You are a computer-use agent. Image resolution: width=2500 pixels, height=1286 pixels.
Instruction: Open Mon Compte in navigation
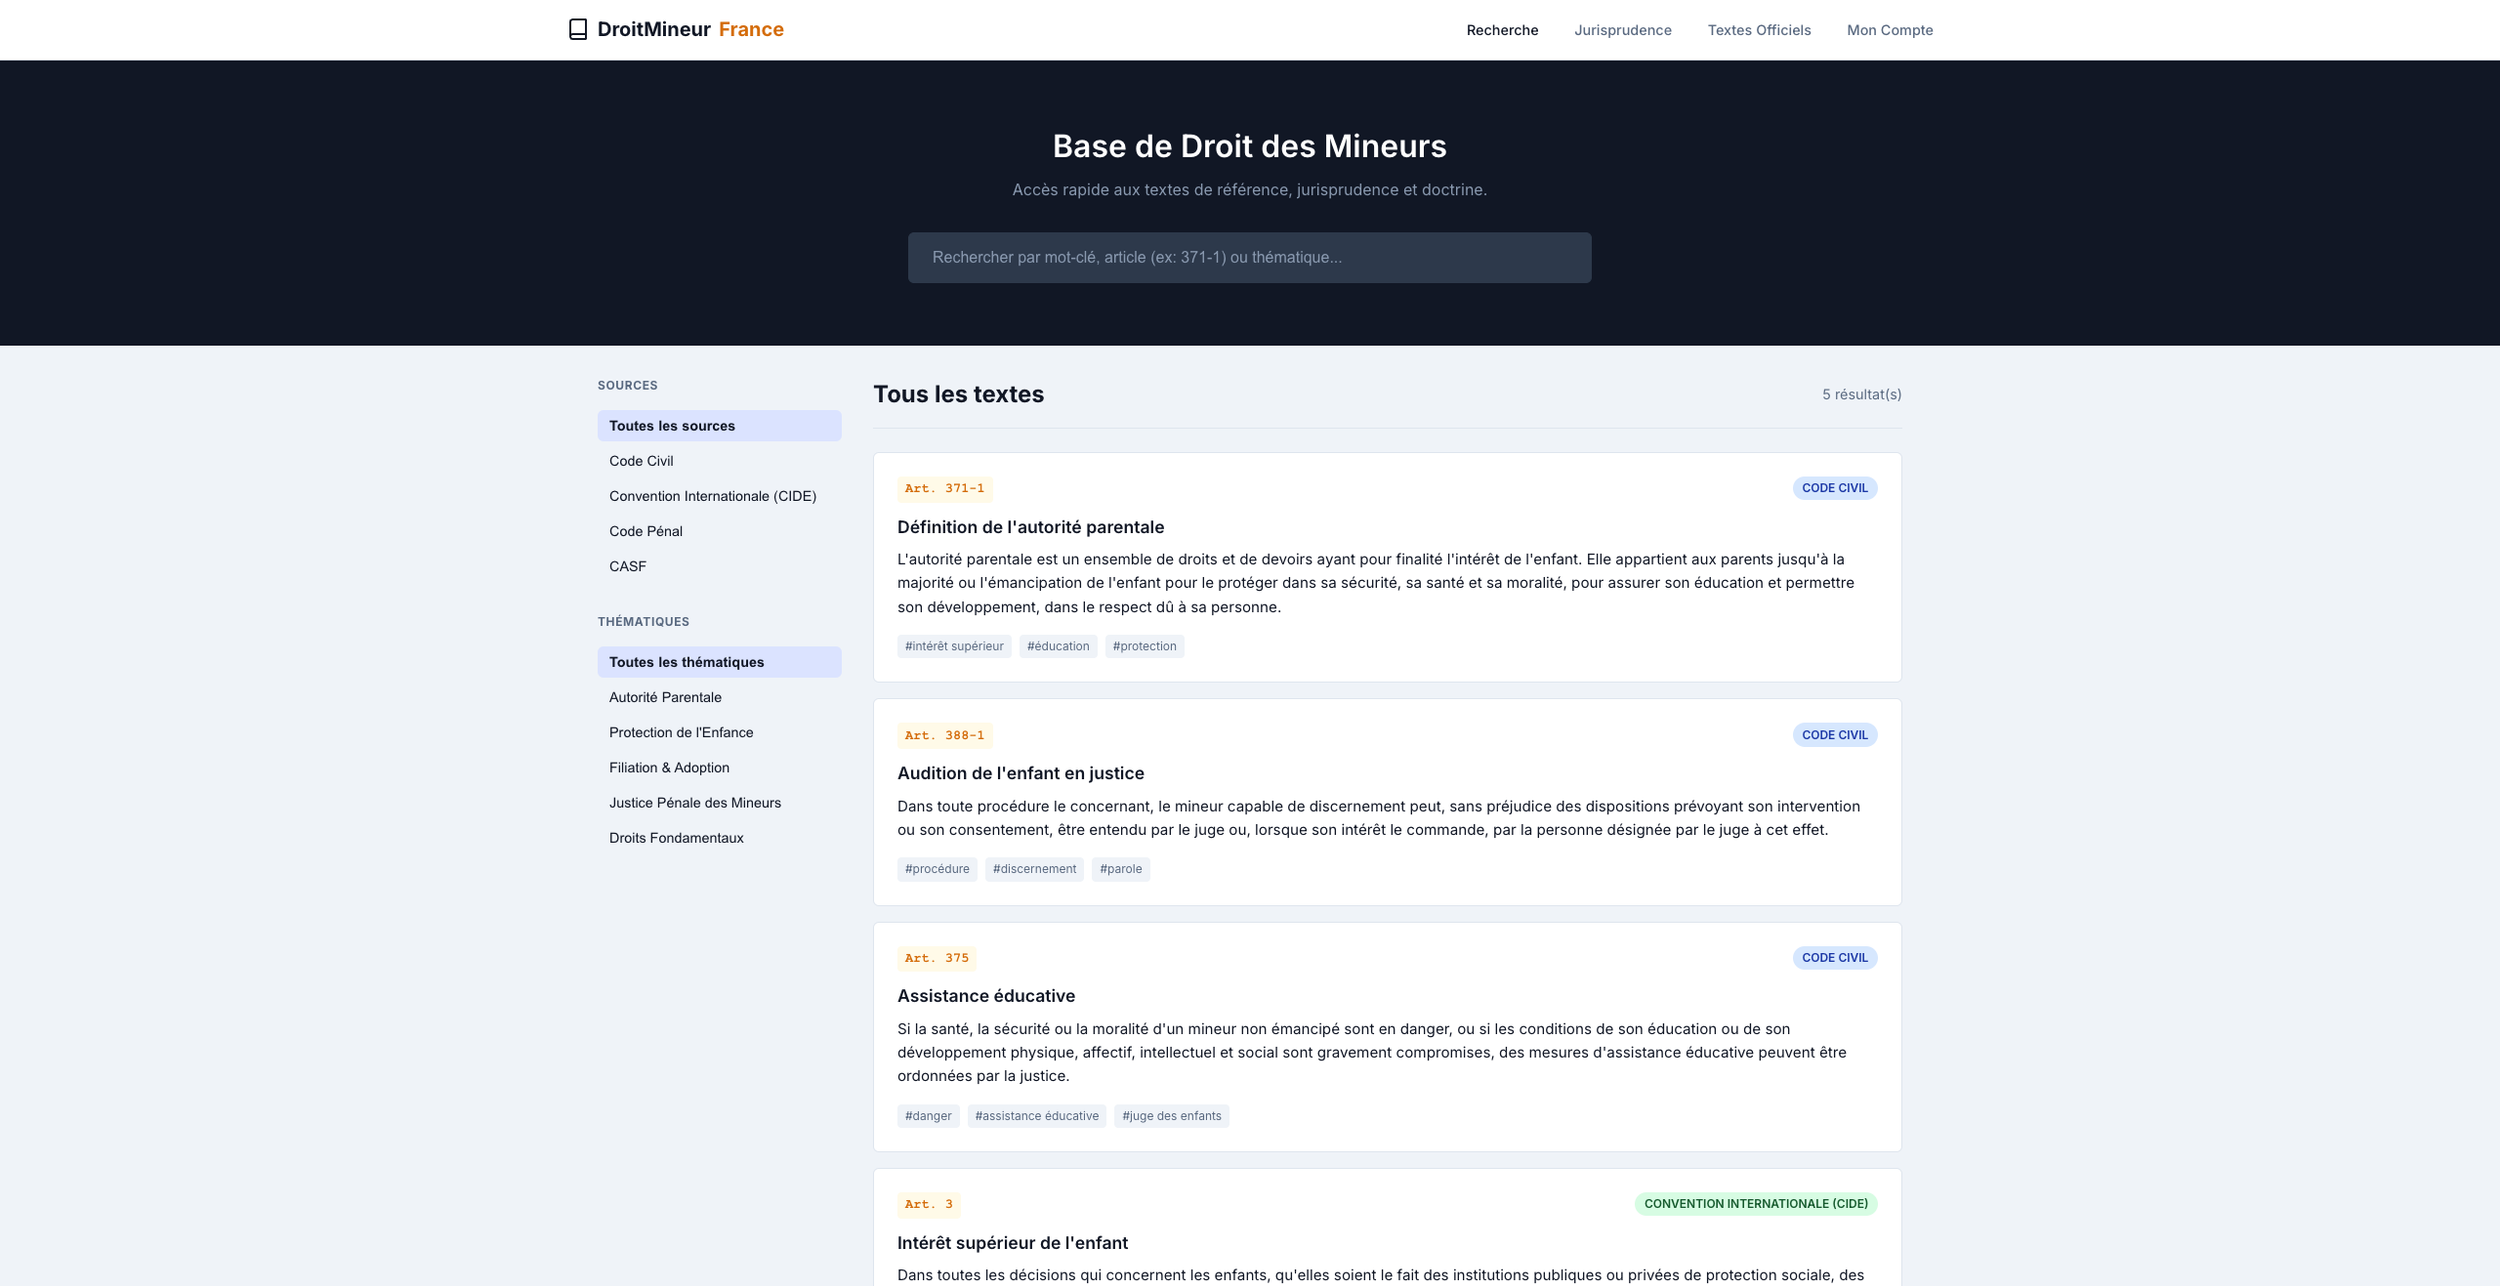click(x=1889, y=30)
